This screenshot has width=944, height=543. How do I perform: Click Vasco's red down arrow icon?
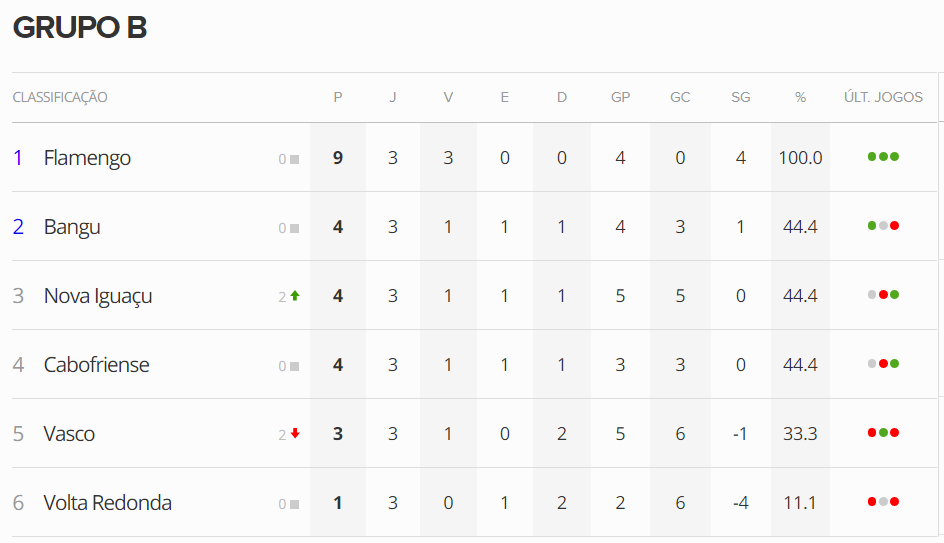(295, 434)
